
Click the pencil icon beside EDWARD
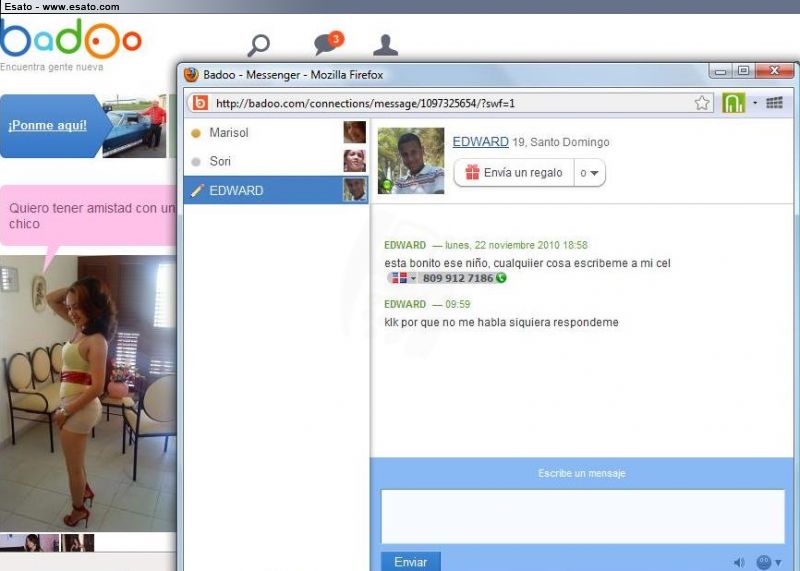point(196,190)
